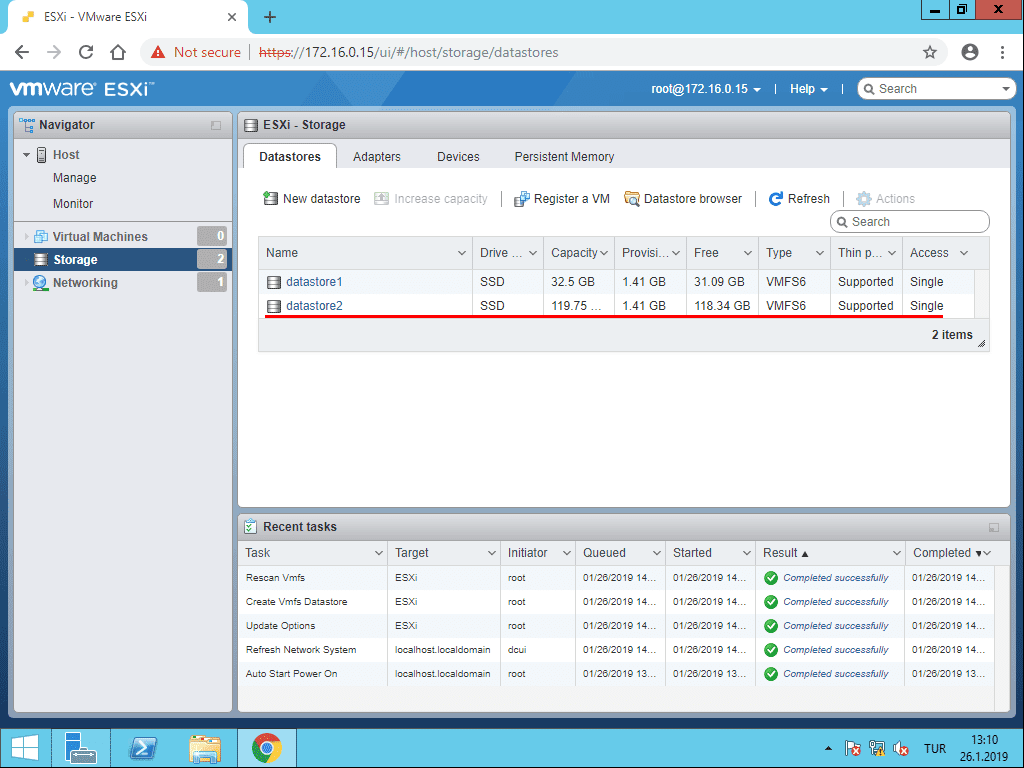Click the TUR language indicator
This screenshot has width=1024, height=768.
[935, 748]
